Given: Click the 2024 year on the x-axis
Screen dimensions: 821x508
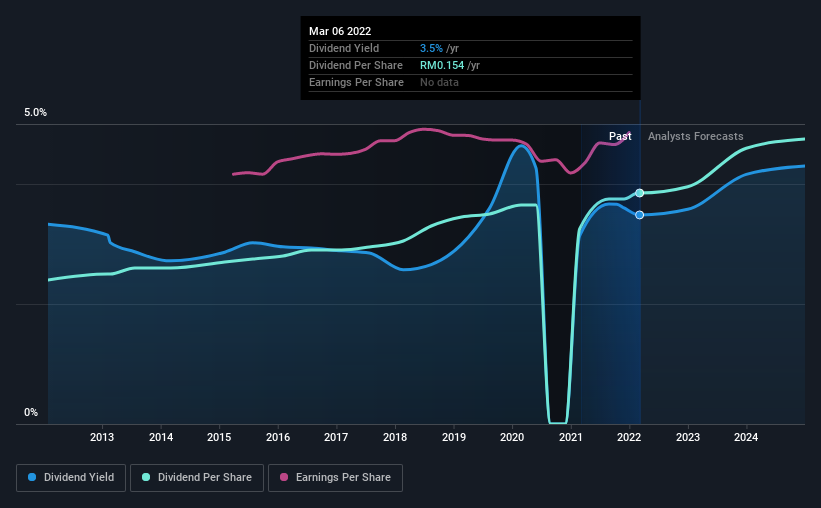Looking at the screenshot, I should tap(746, 437).
